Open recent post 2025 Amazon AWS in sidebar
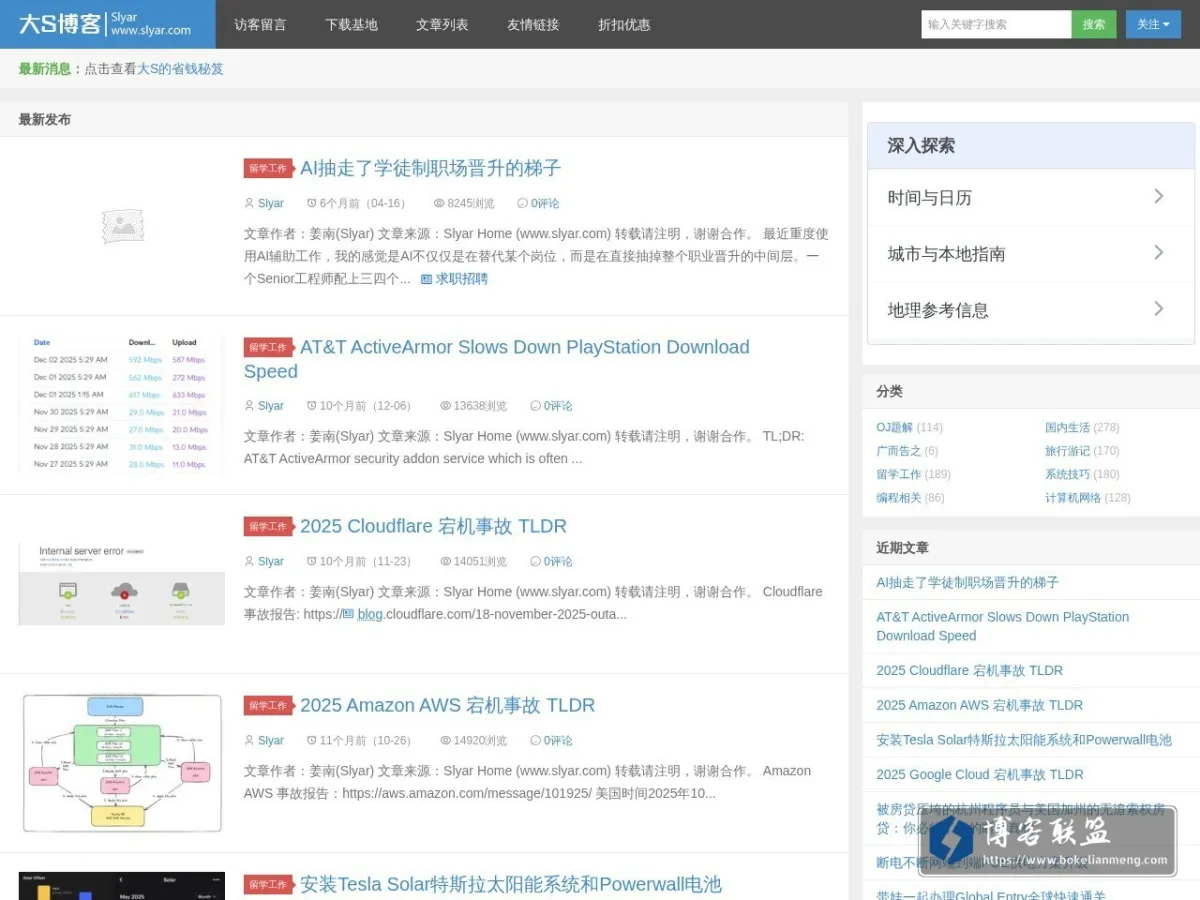The image size is (1200, 900). coord(979,705)
